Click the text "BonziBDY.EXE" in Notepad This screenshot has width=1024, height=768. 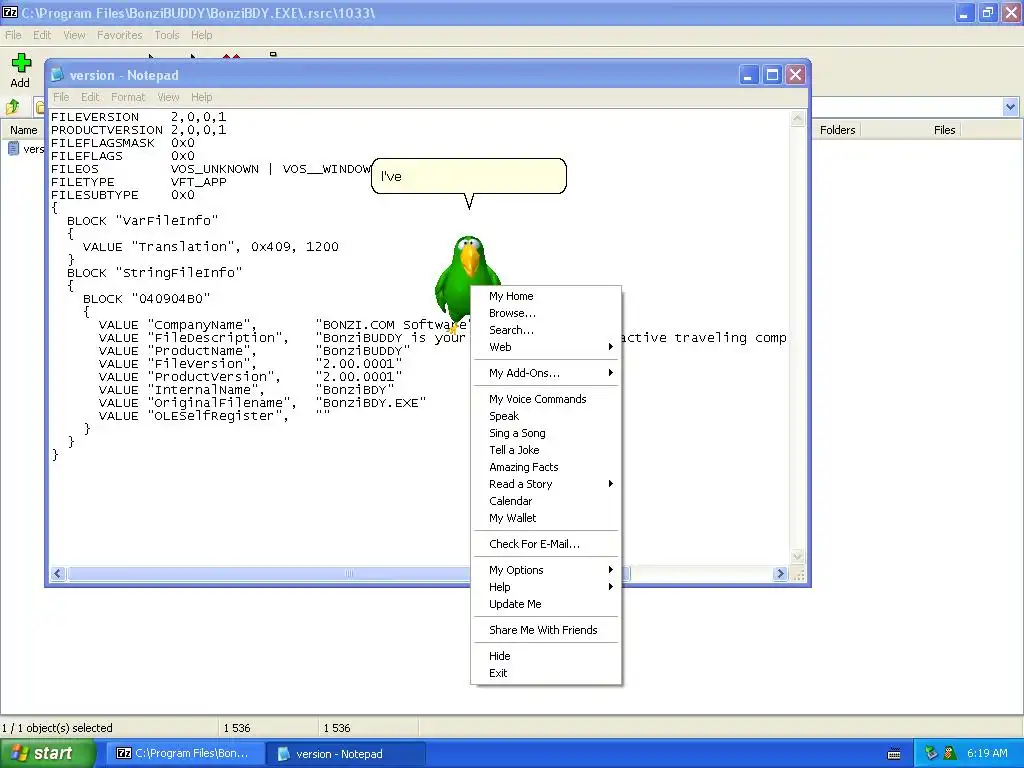click(371, 403)
